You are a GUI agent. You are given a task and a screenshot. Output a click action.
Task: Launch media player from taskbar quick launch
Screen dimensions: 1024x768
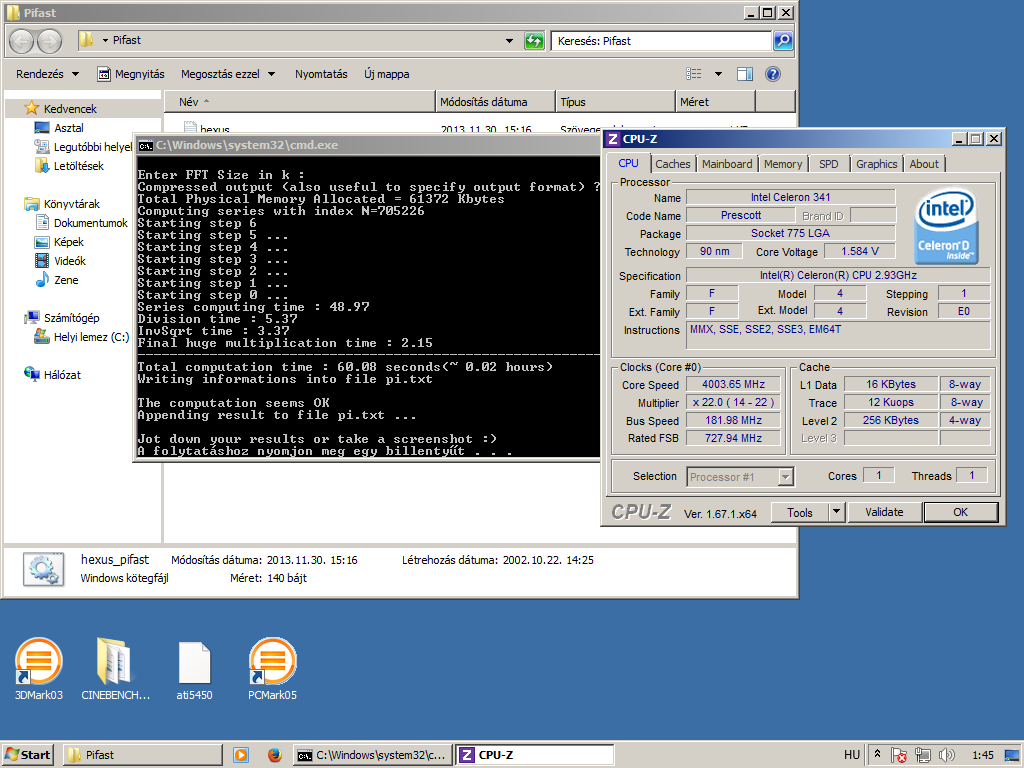point(241,755)
